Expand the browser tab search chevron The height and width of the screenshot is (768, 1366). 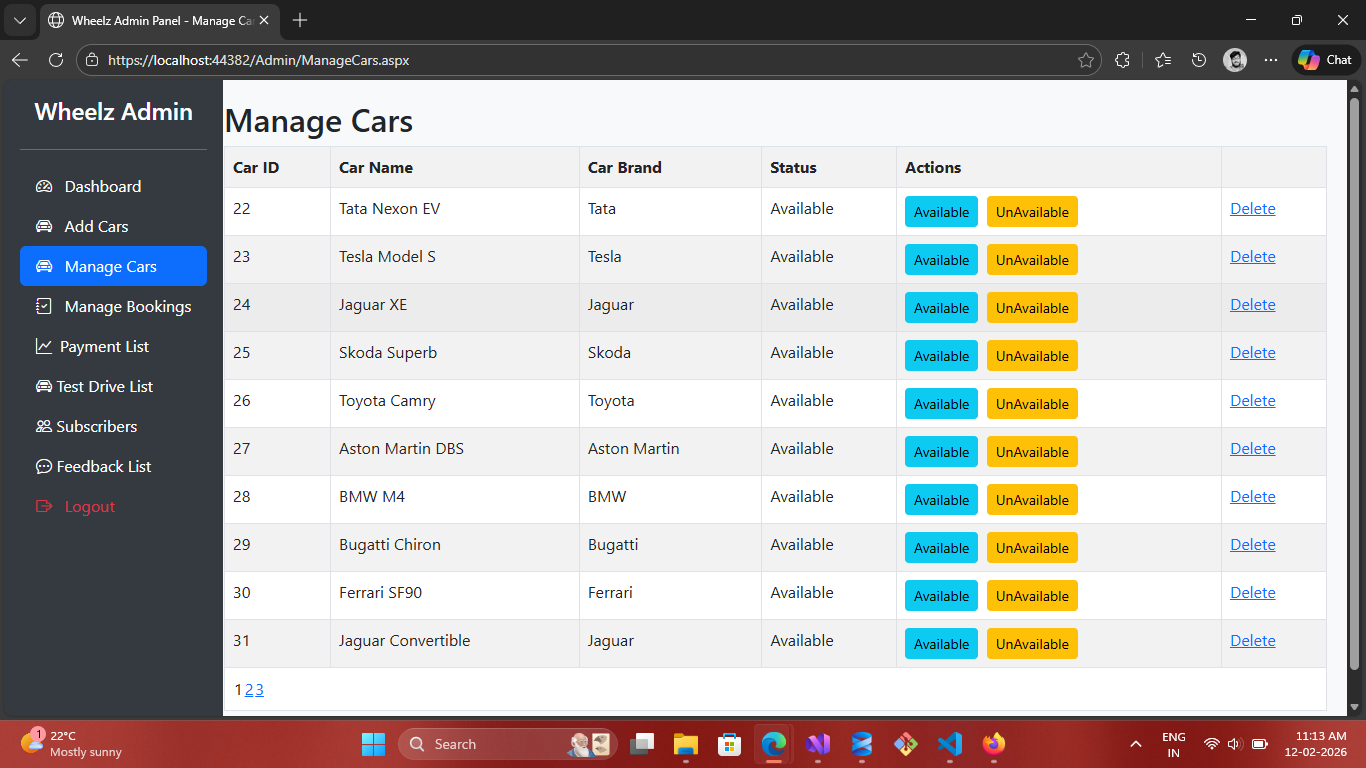[19, 20]
